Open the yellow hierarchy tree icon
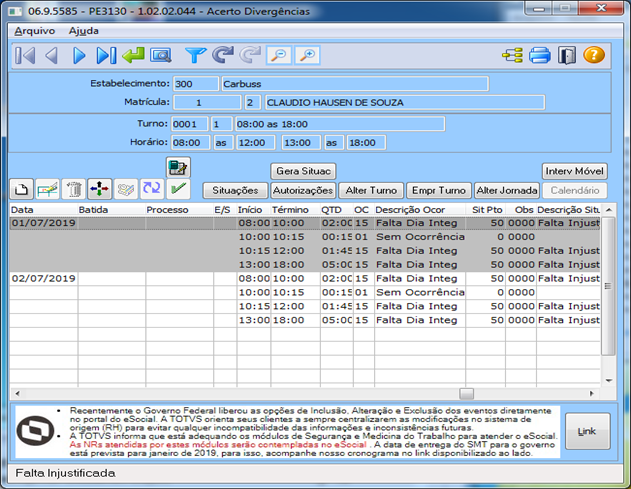Viewport: 631px width, 489px height. click(x=512, y=55)
